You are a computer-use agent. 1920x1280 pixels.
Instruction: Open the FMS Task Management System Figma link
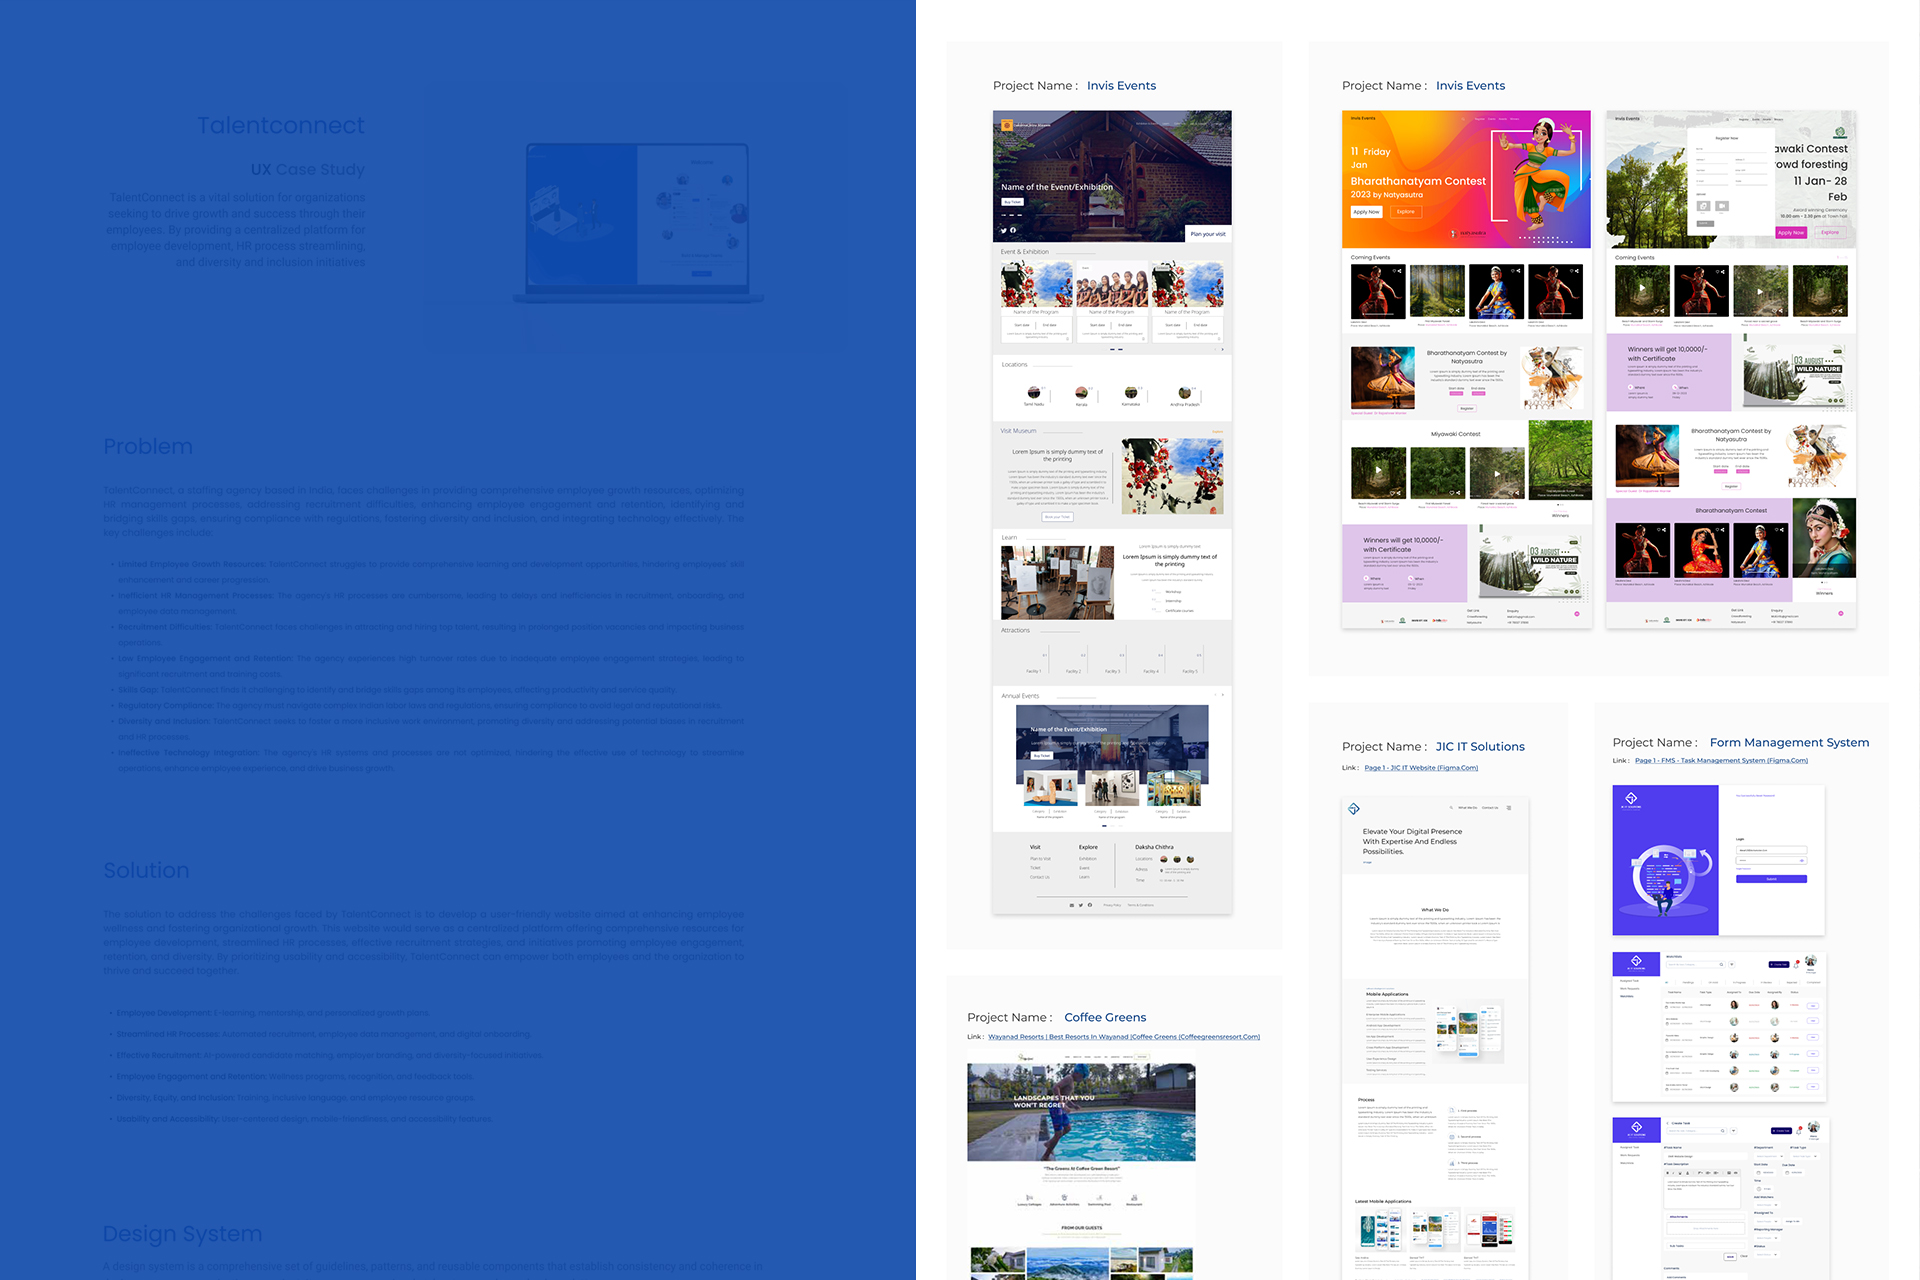click(1721, 761)
